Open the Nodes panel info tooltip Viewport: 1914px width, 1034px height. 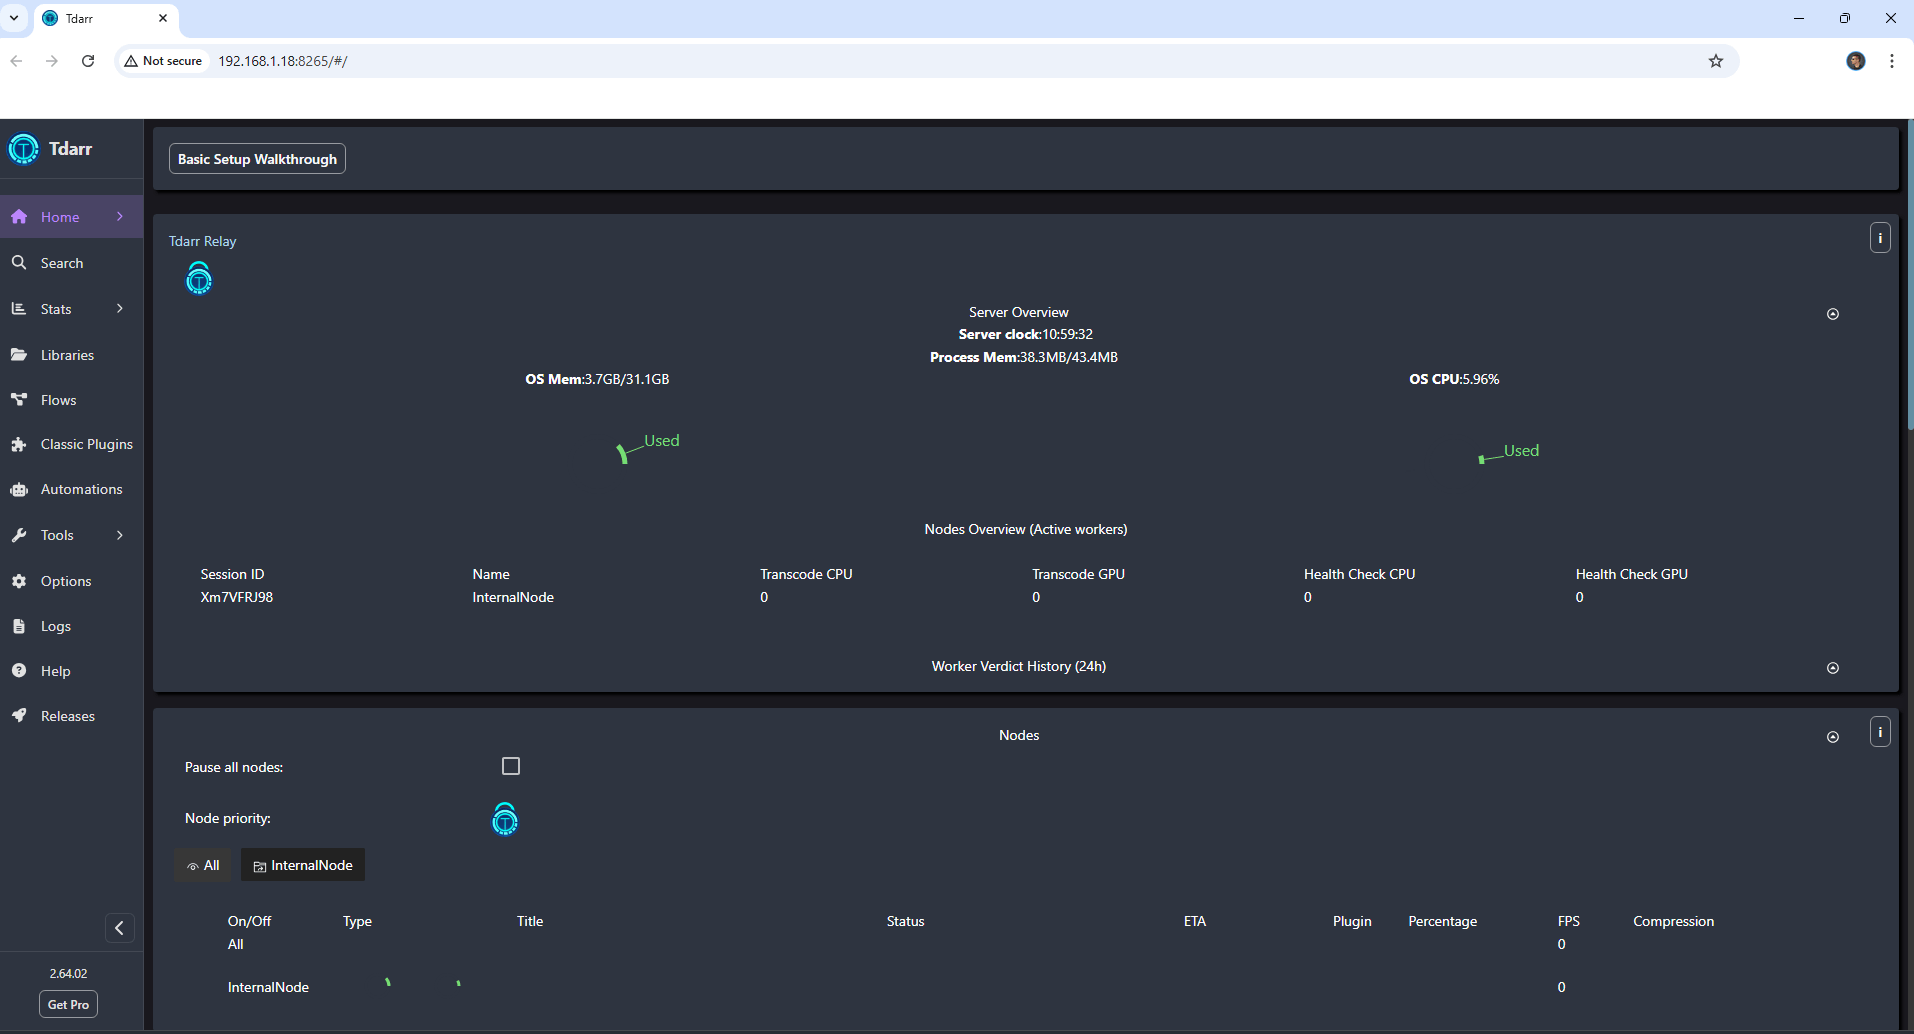(x=1880, y=731)
